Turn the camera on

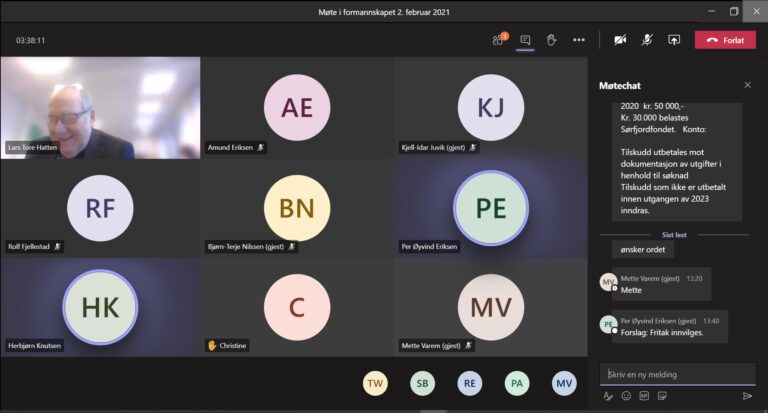pos(620,40)
